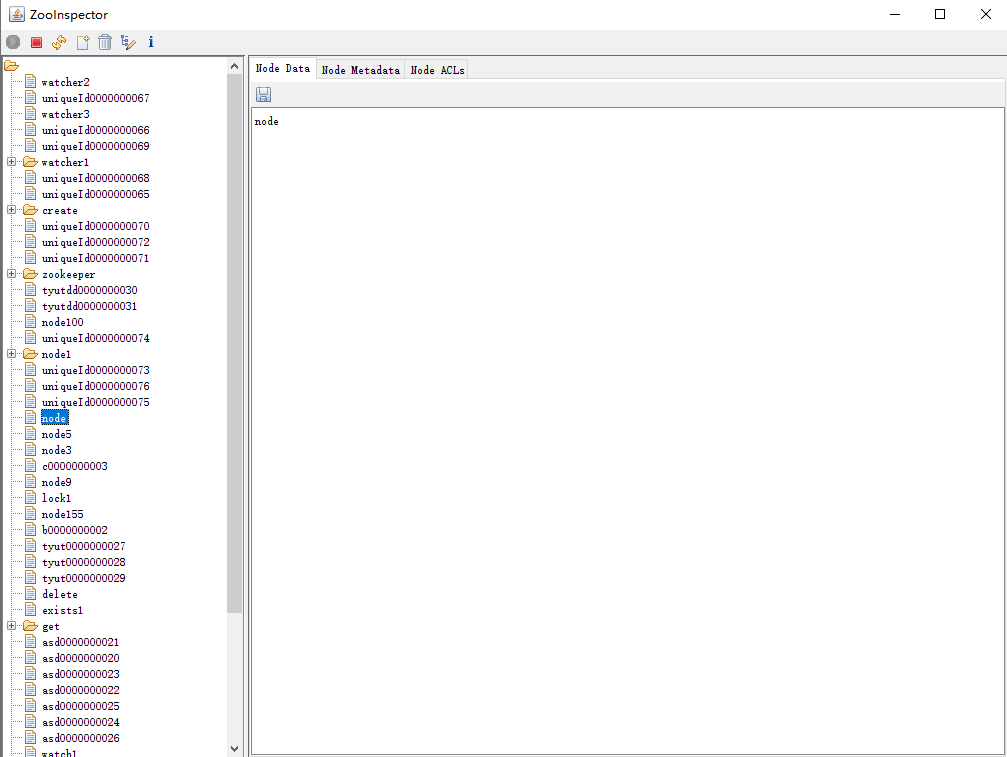This screenshot has width=1007, height=757.
Task: Select the uniqueId0000000073 node
Action: 96,370
